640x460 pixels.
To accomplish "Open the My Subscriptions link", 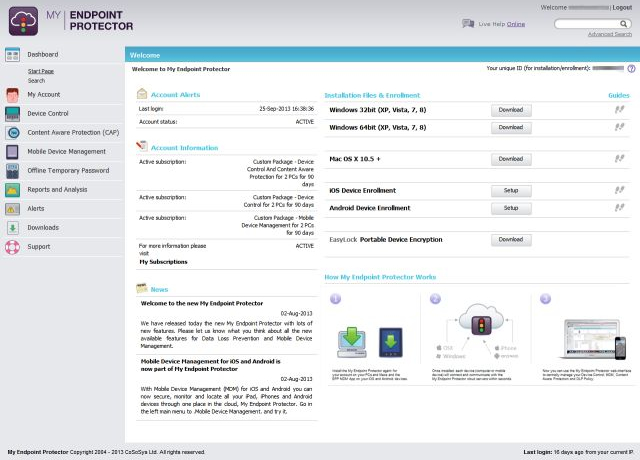I will 163,262.
